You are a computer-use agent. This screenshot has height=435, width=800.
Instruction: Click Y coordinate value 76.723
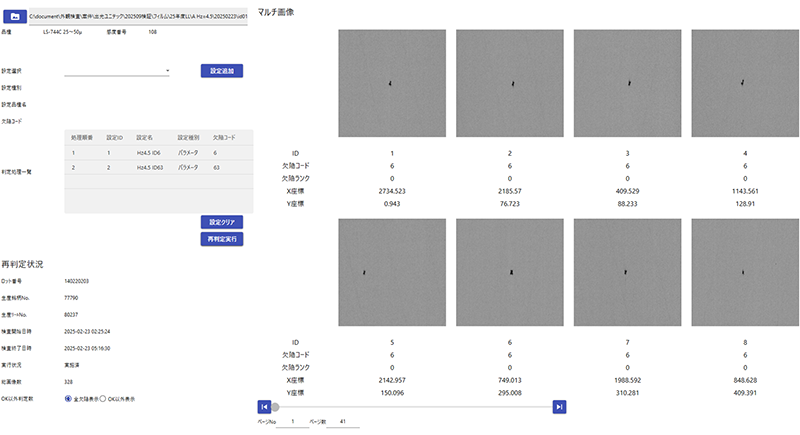(510, 204)
